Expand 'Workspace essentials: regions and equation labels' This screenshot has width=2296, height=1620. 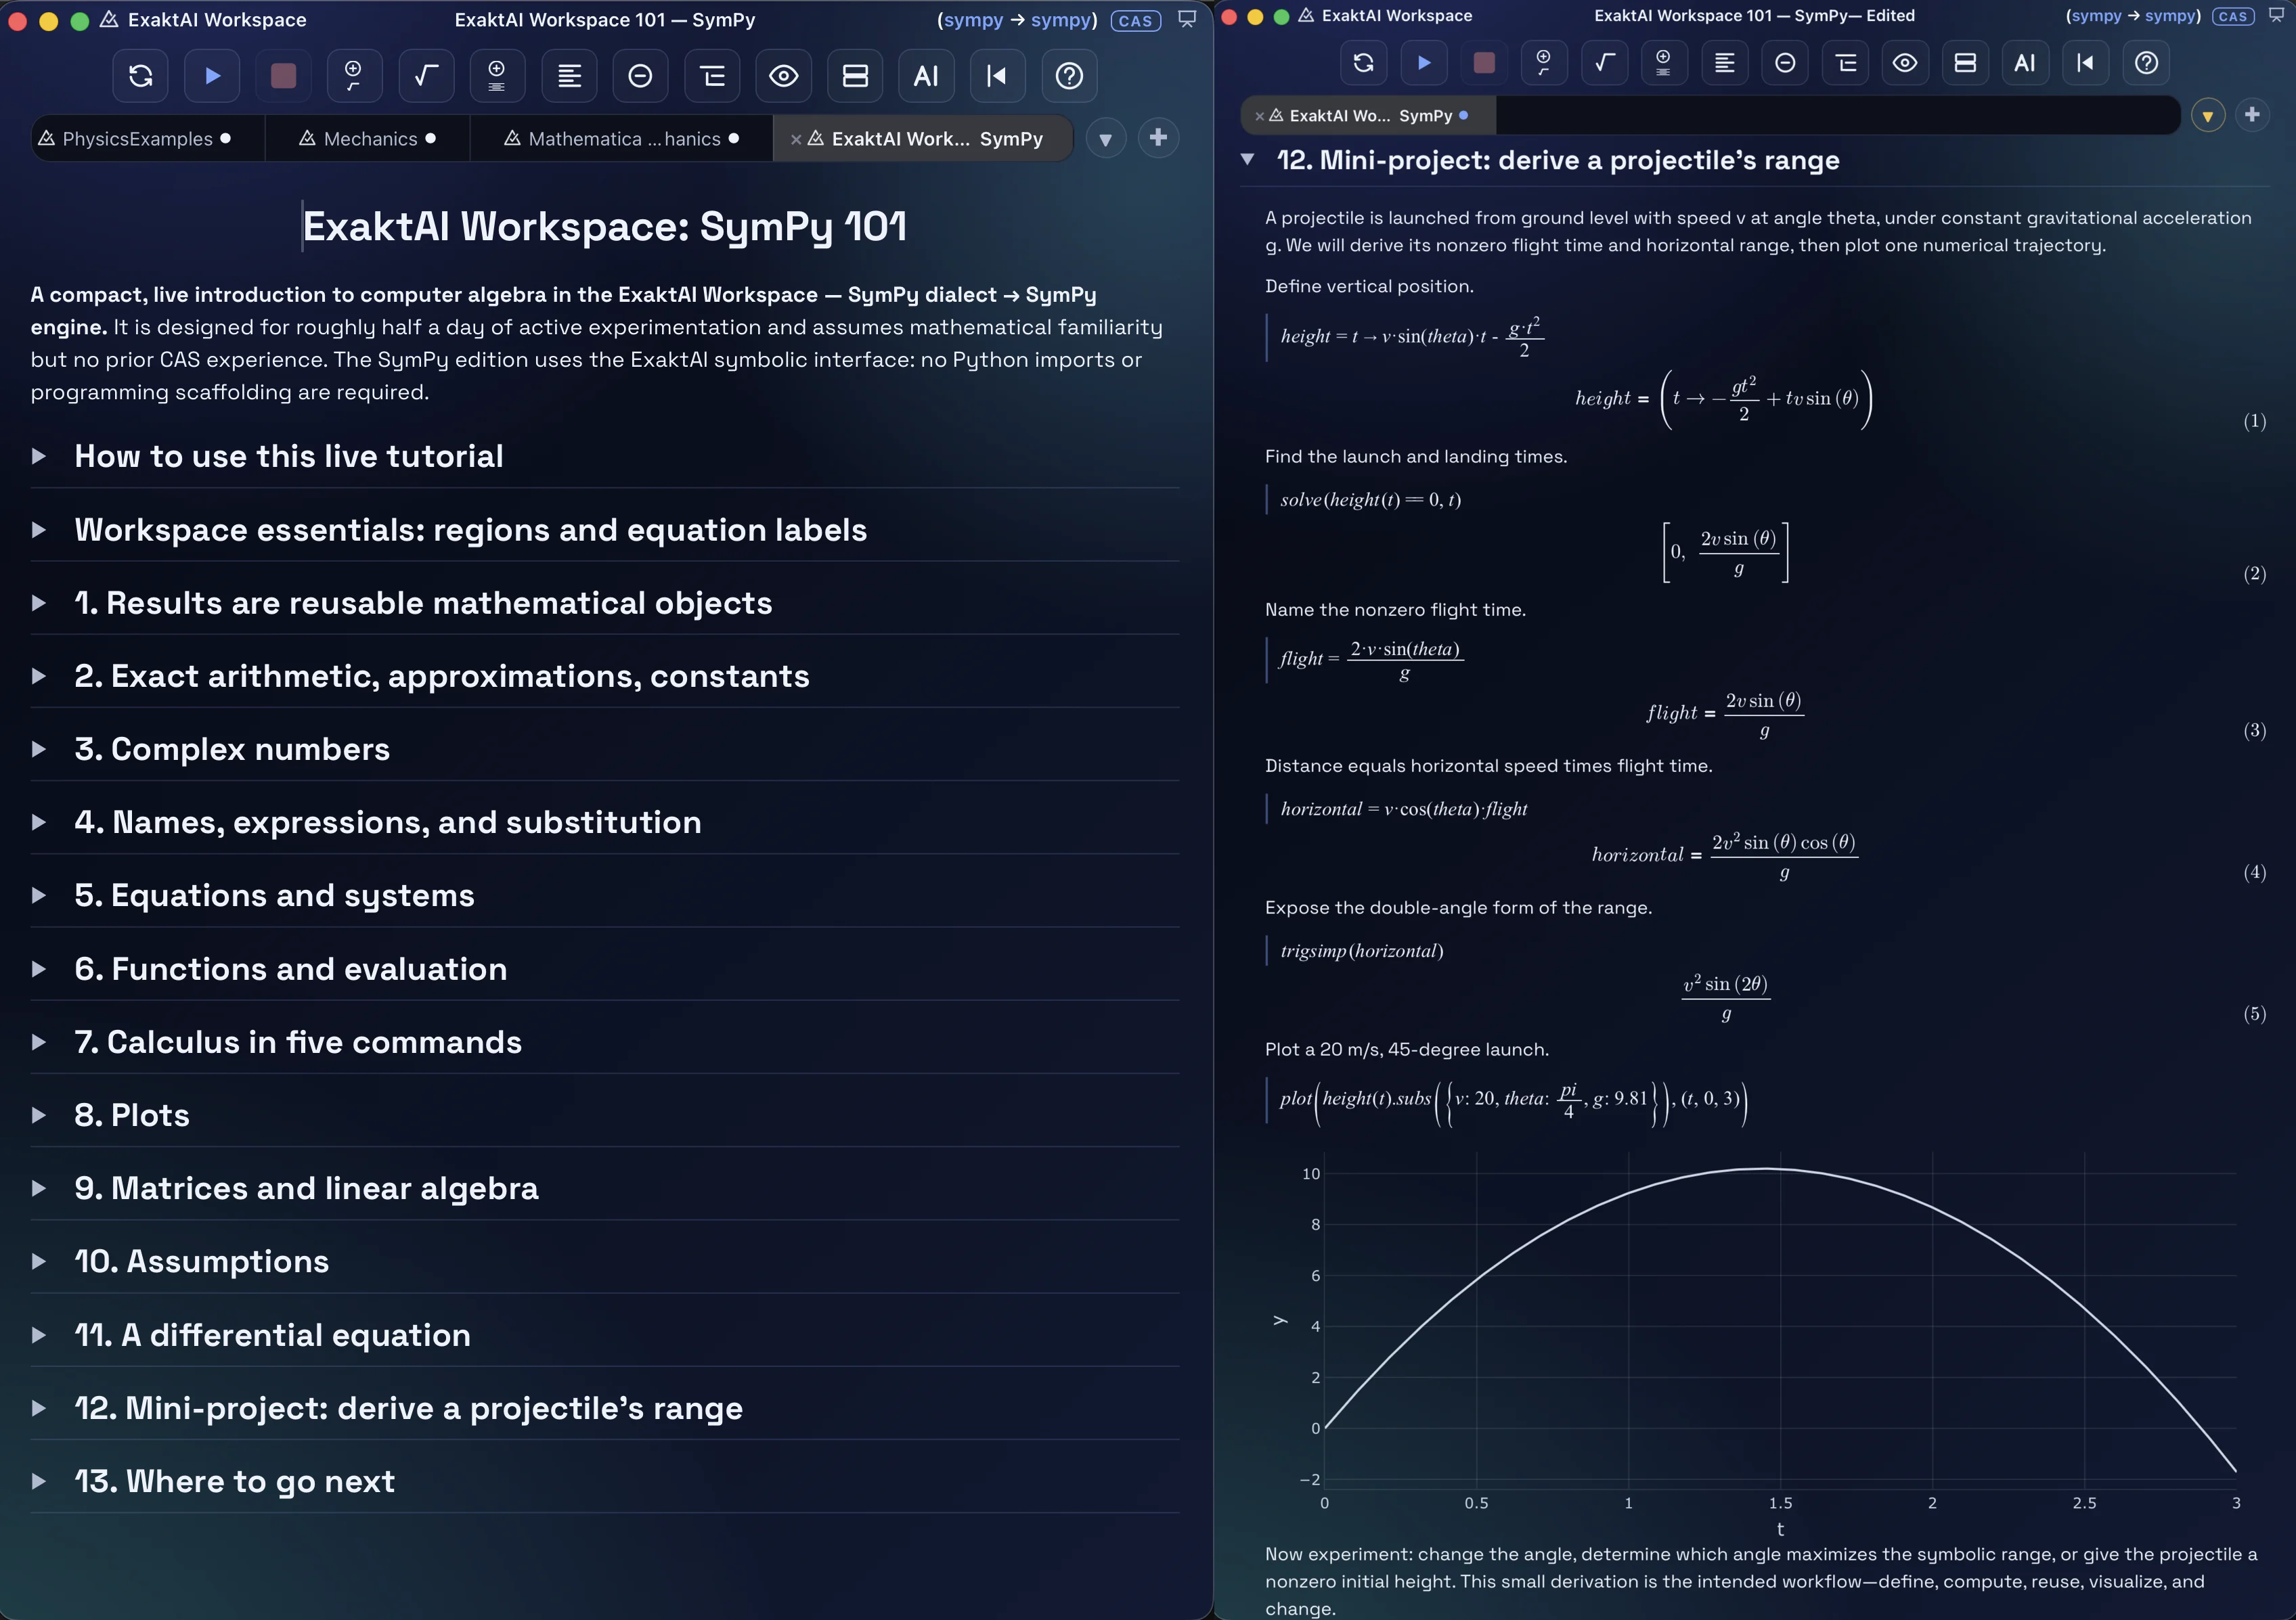(x=39, y=530)
